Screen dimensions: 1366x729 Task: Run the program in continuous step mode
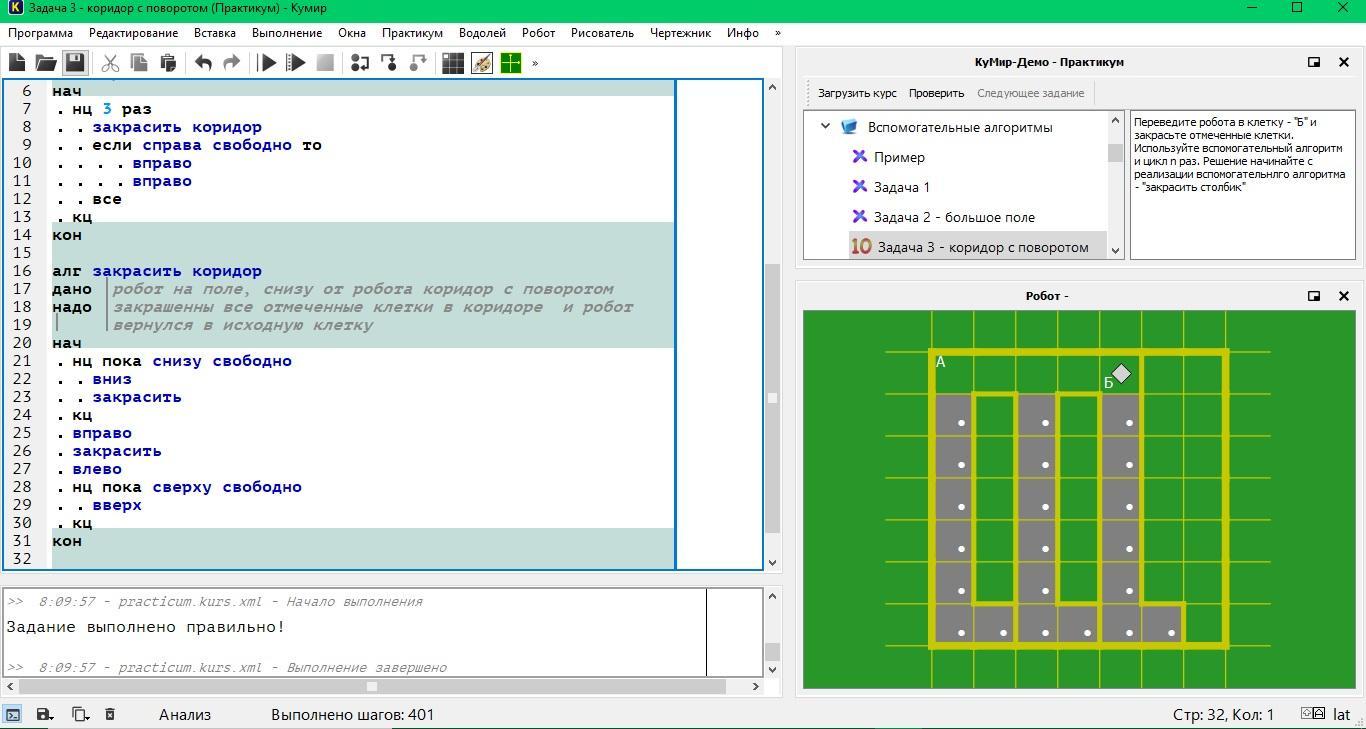click(296, 63)
